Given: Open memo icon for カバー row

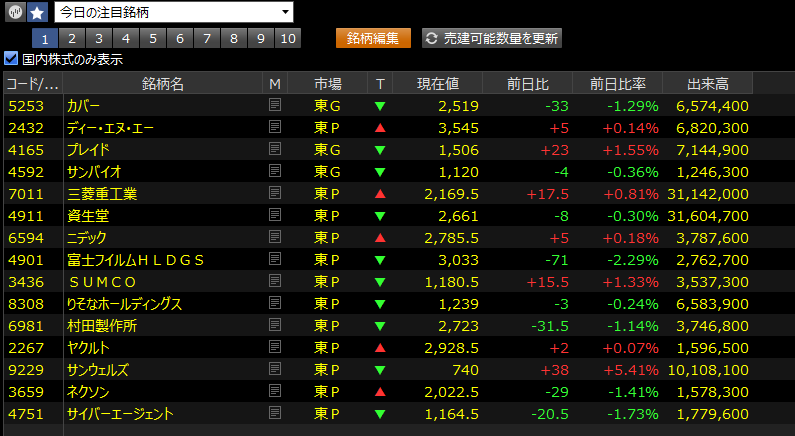Looking at the screenshot, I should [x=275, y=105].
